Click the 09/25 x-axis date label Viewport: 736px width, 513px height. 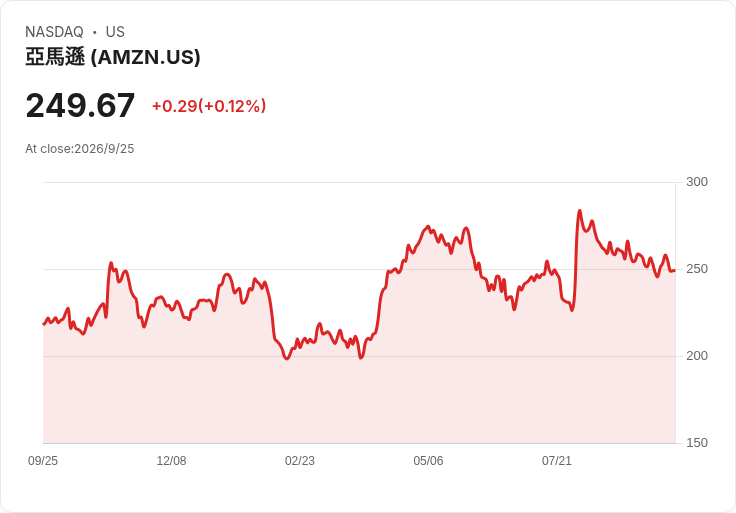pos(43,461)
